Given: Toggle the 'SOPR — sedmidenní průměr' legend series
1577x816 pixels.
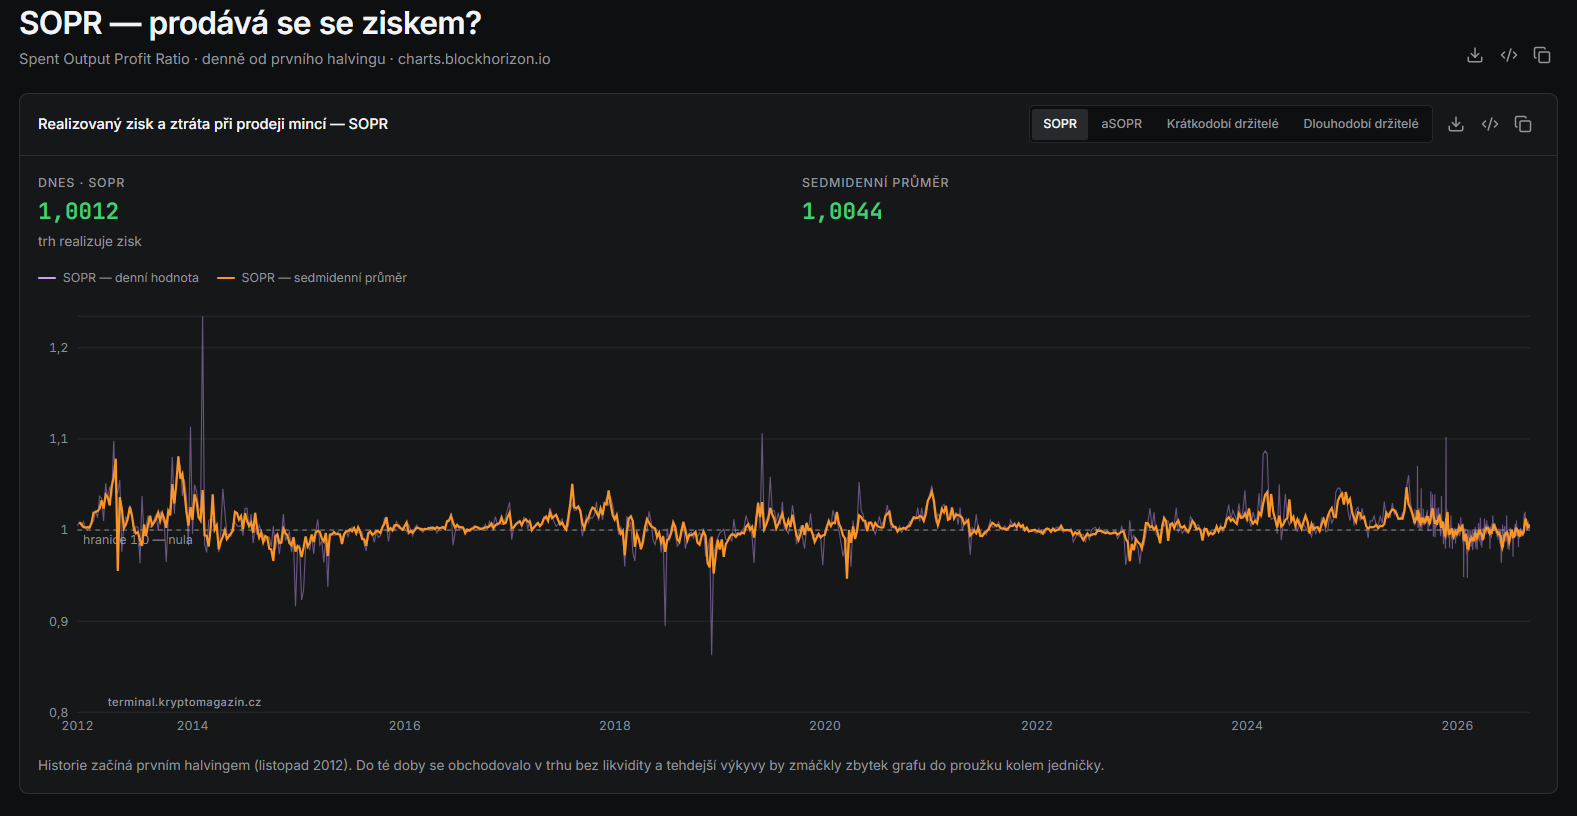Looking at the screenshot, I should tap(312, 278).
